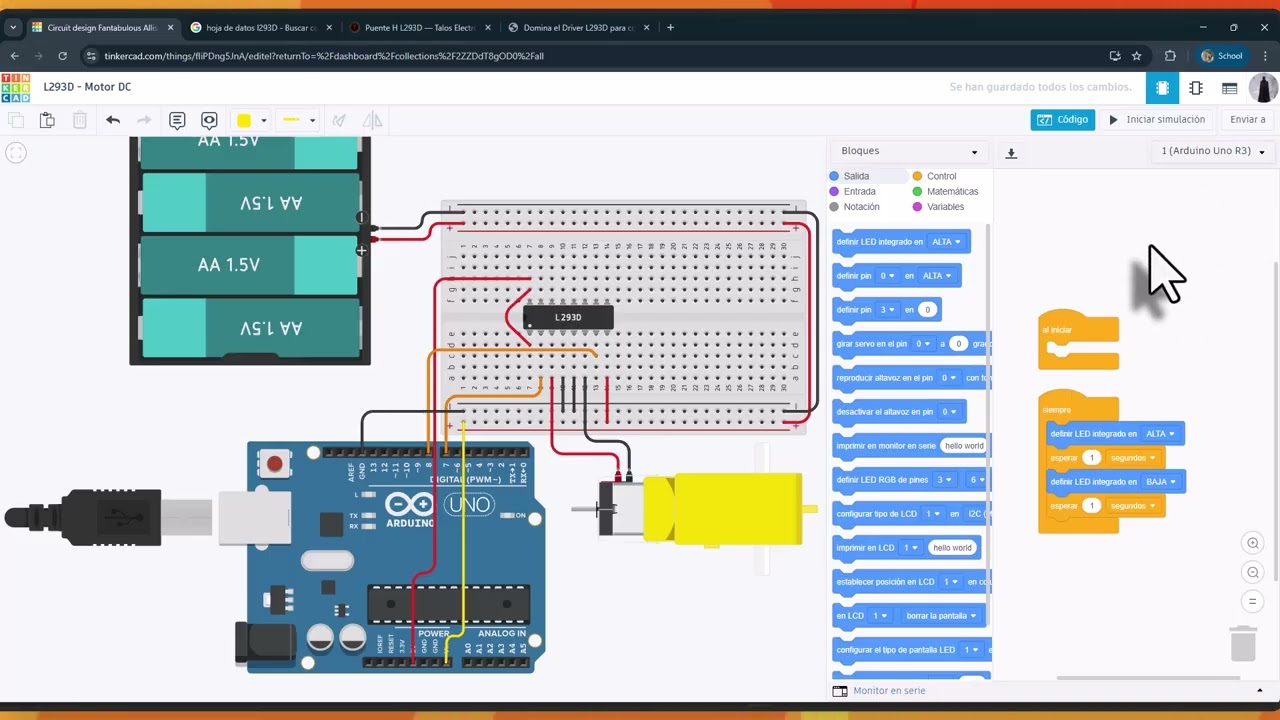This screenshot has height=720, width=1280.
Task: Click the Arduino reset push button
Action: [x=274, y=463]
